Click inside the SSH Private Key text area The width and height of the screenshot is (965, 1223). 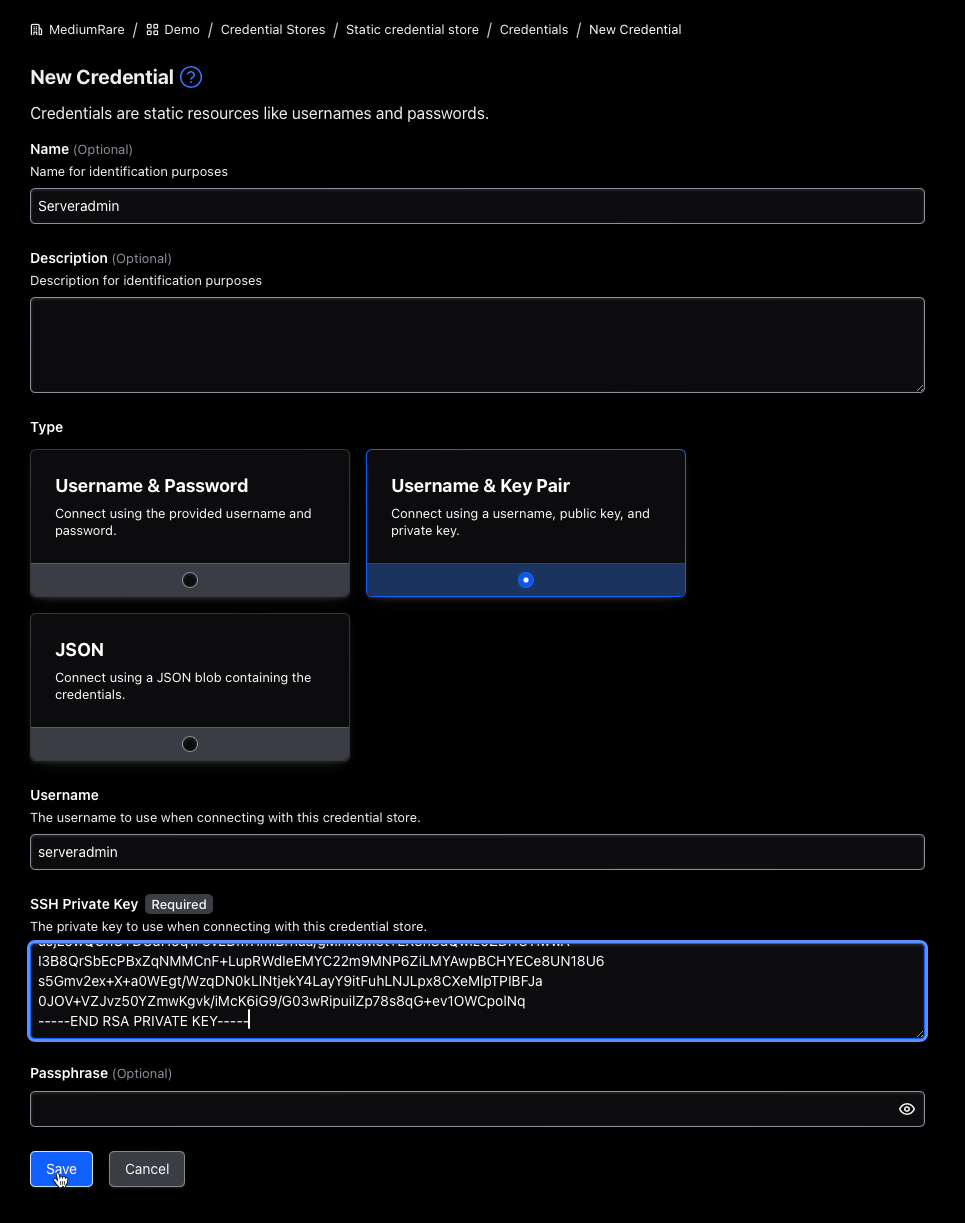click(477, 990)
